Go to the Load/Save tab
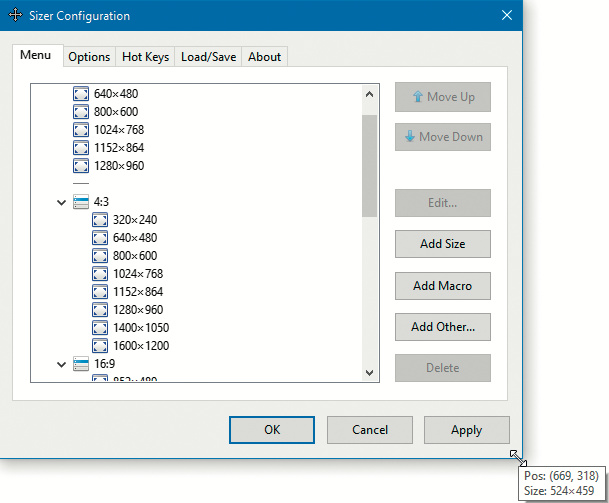The height and width of the screenshot is (503, 609). click(x=208, y=57)
